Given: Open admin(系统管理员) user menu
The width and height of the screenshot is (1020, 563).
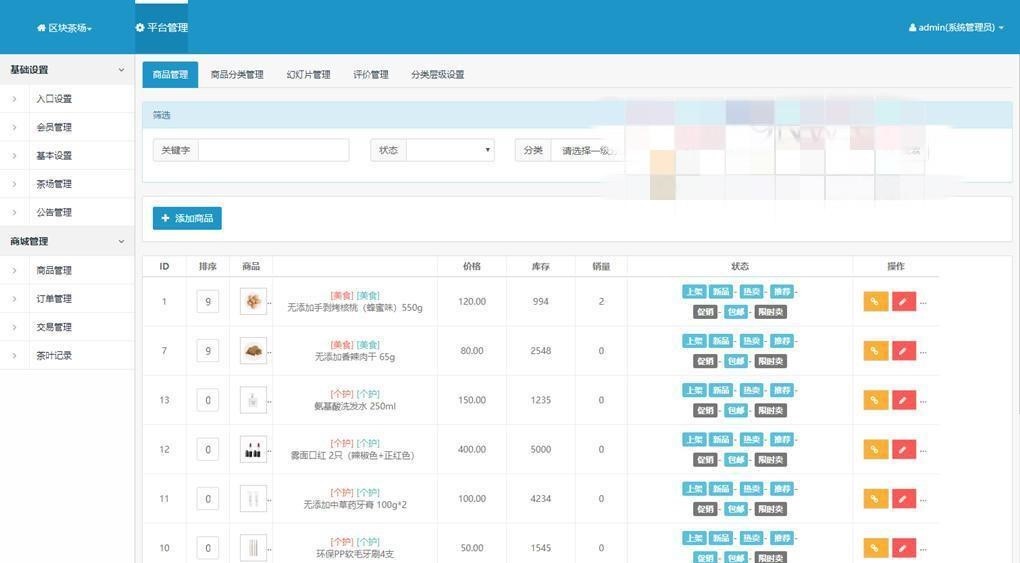Looking at the screenshot, I should (956, 27).
